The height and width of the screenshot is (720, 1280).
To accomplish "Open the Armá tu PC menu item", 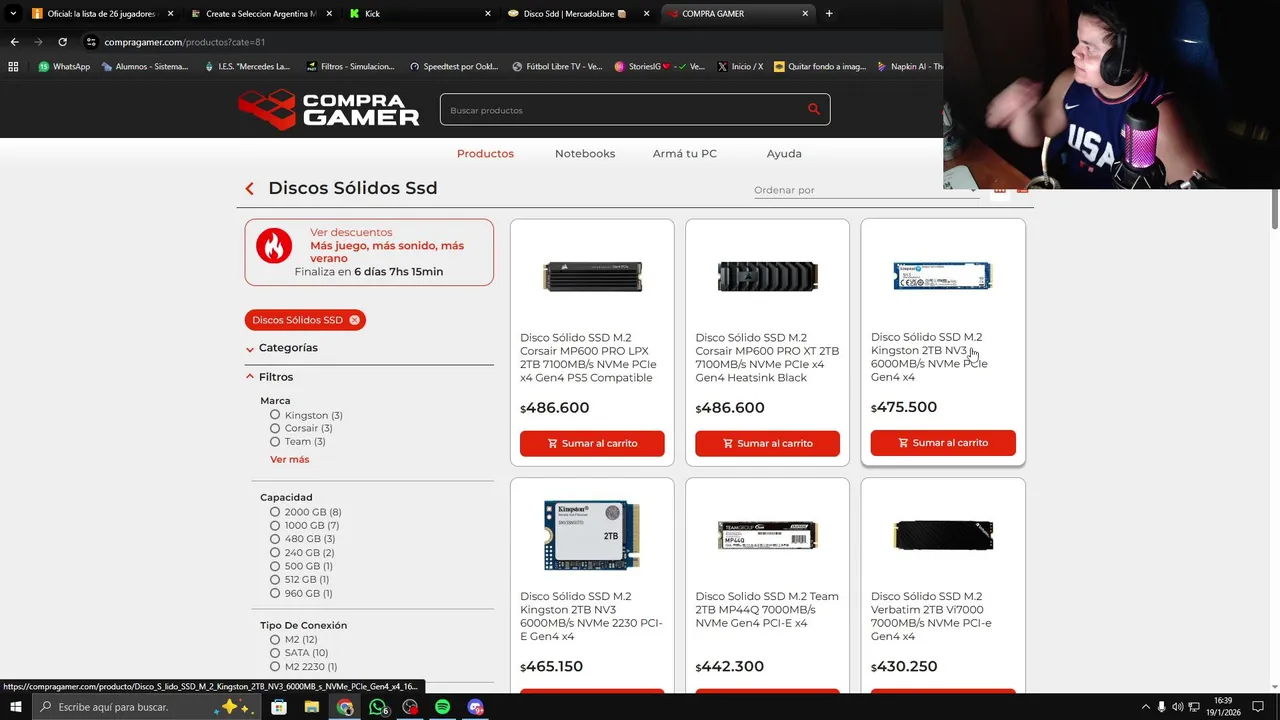I will point(685,153).
